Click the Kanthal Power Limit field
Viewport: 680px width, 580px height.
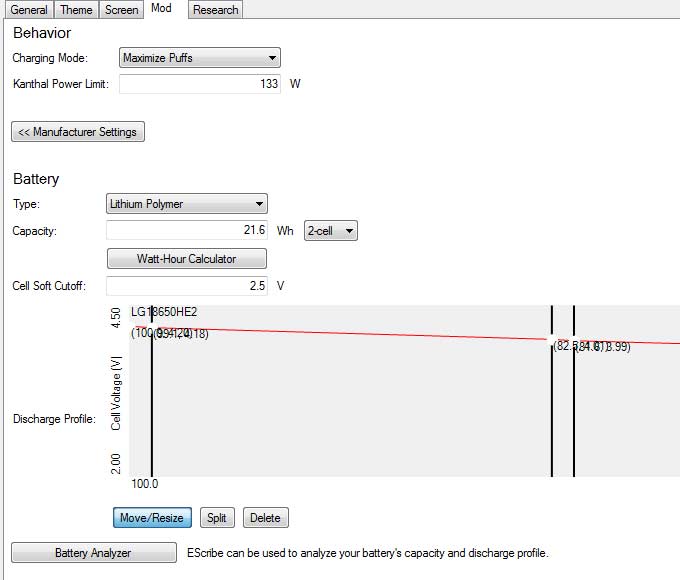[200, 84]
